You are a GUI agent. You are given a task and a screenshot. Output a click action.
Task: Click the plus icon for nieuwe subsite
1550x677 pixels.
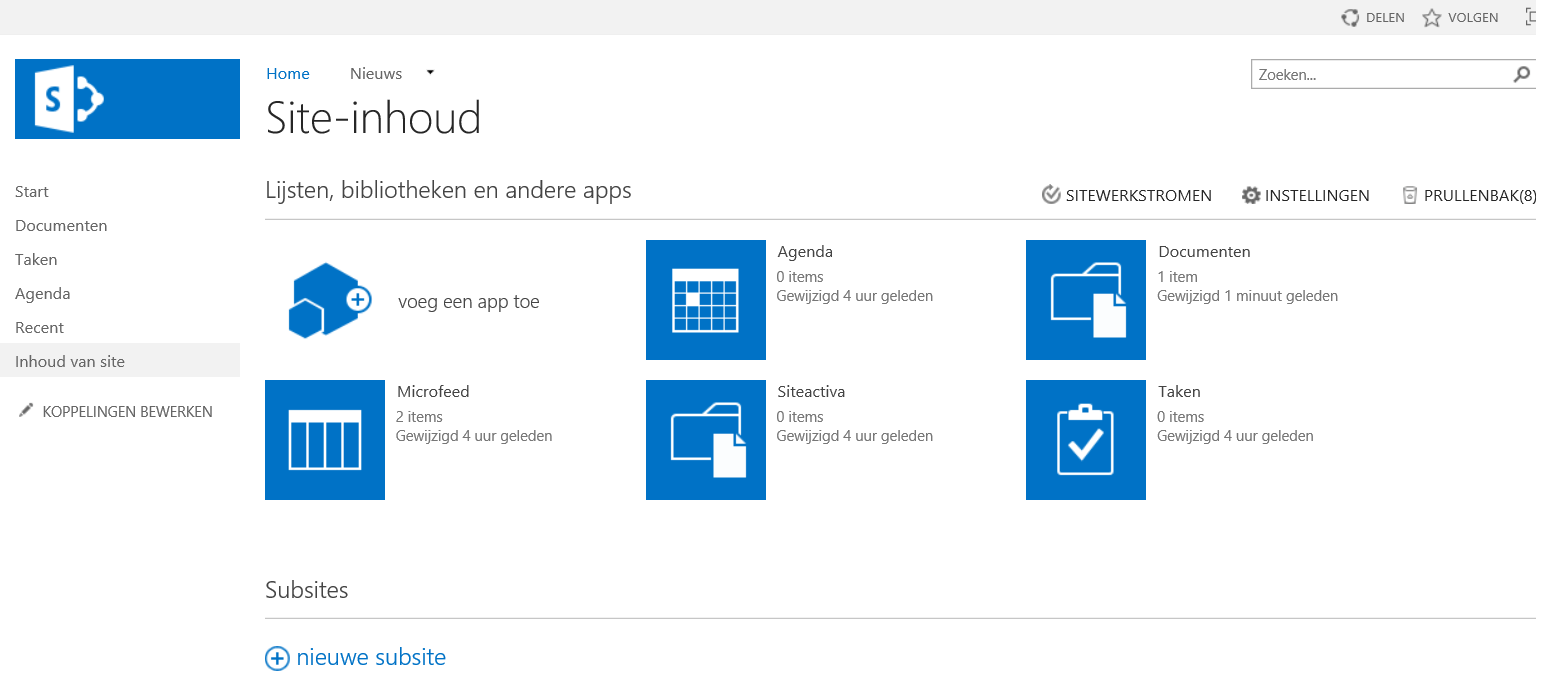point(277,658)
